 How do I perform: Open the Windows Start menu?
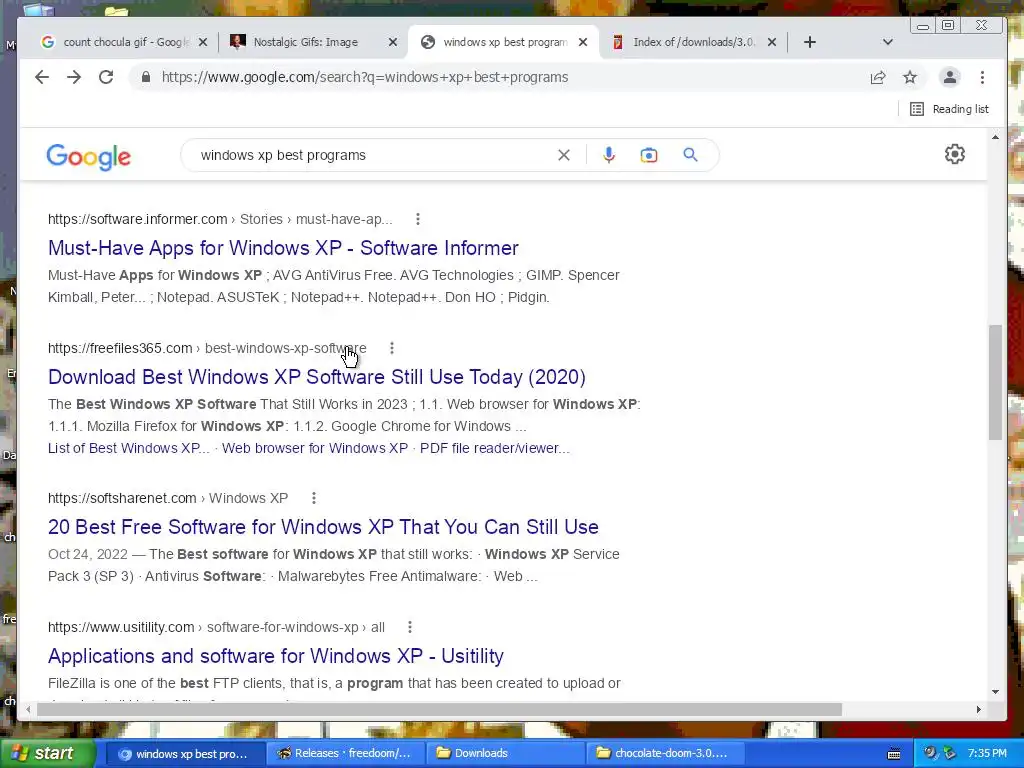[47, 753]
